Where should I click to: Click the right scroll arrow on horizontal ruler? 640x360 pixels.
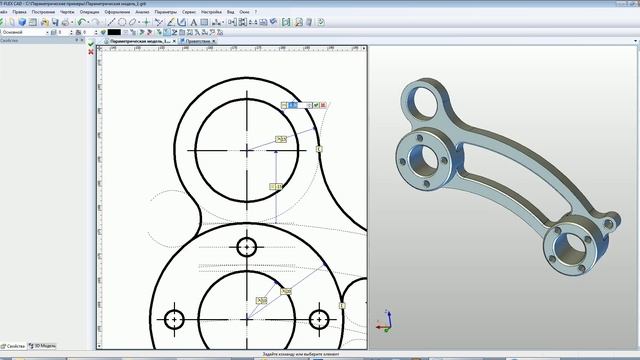click(364, 48)
